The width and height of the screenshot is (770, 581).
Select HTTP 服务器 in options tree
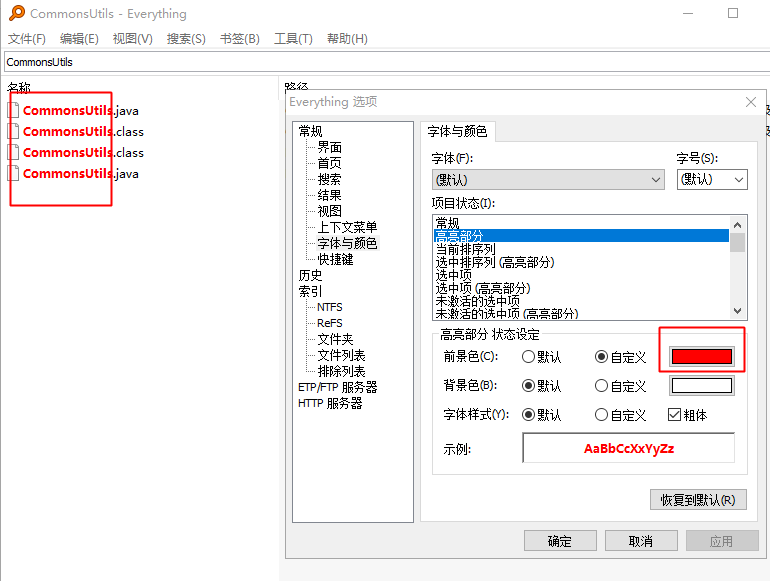coord(330,403)
